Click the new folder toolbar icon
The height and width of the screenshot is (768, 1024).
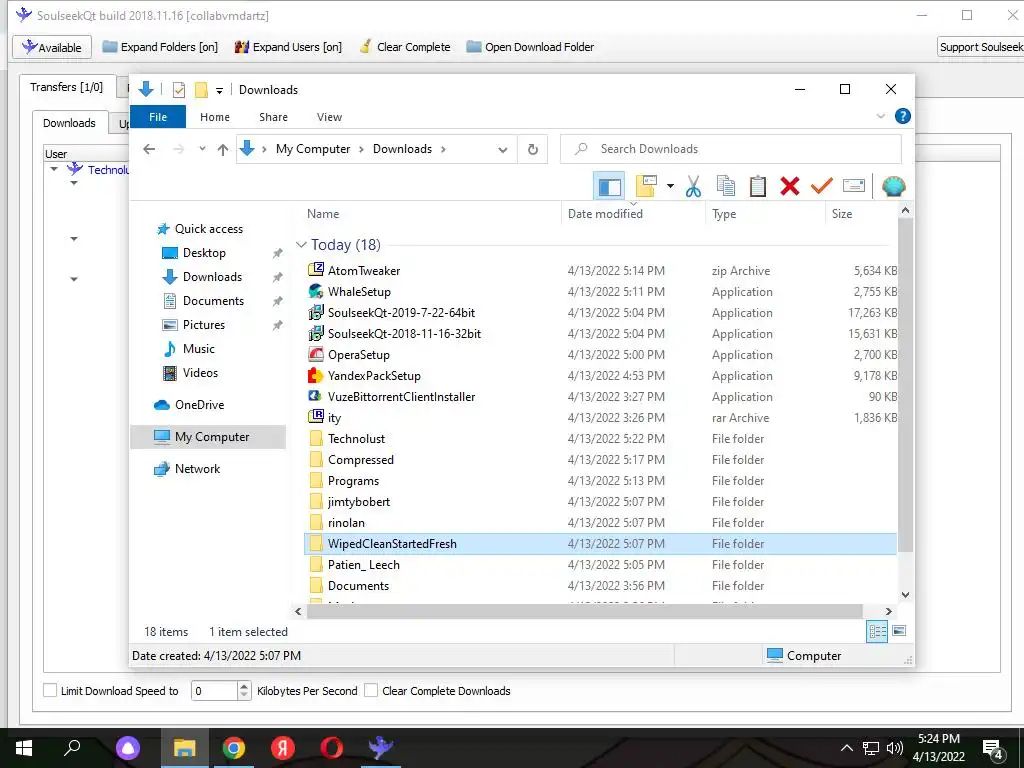645,187
